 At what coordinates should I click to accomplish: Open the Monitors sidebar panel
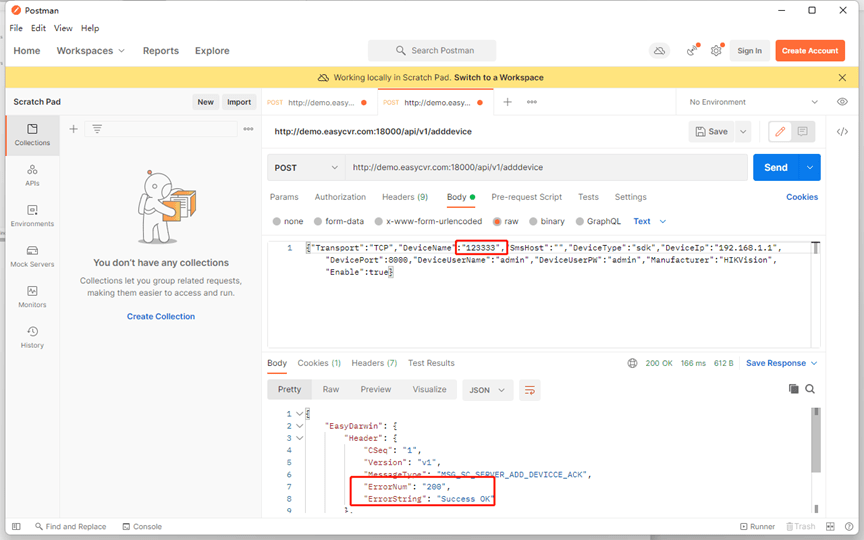(x=32, y=296)
